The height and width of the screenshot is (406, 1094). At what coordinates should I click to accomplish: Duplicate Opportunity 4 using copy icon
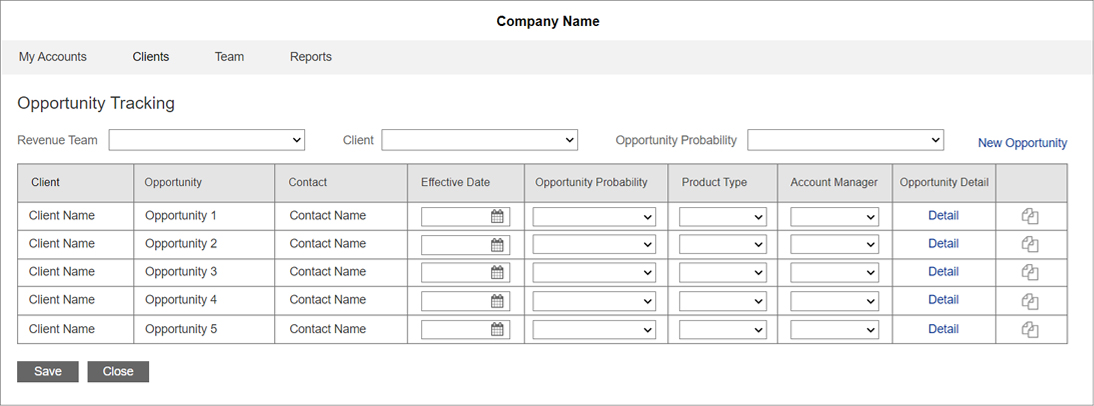[1030, 301]
